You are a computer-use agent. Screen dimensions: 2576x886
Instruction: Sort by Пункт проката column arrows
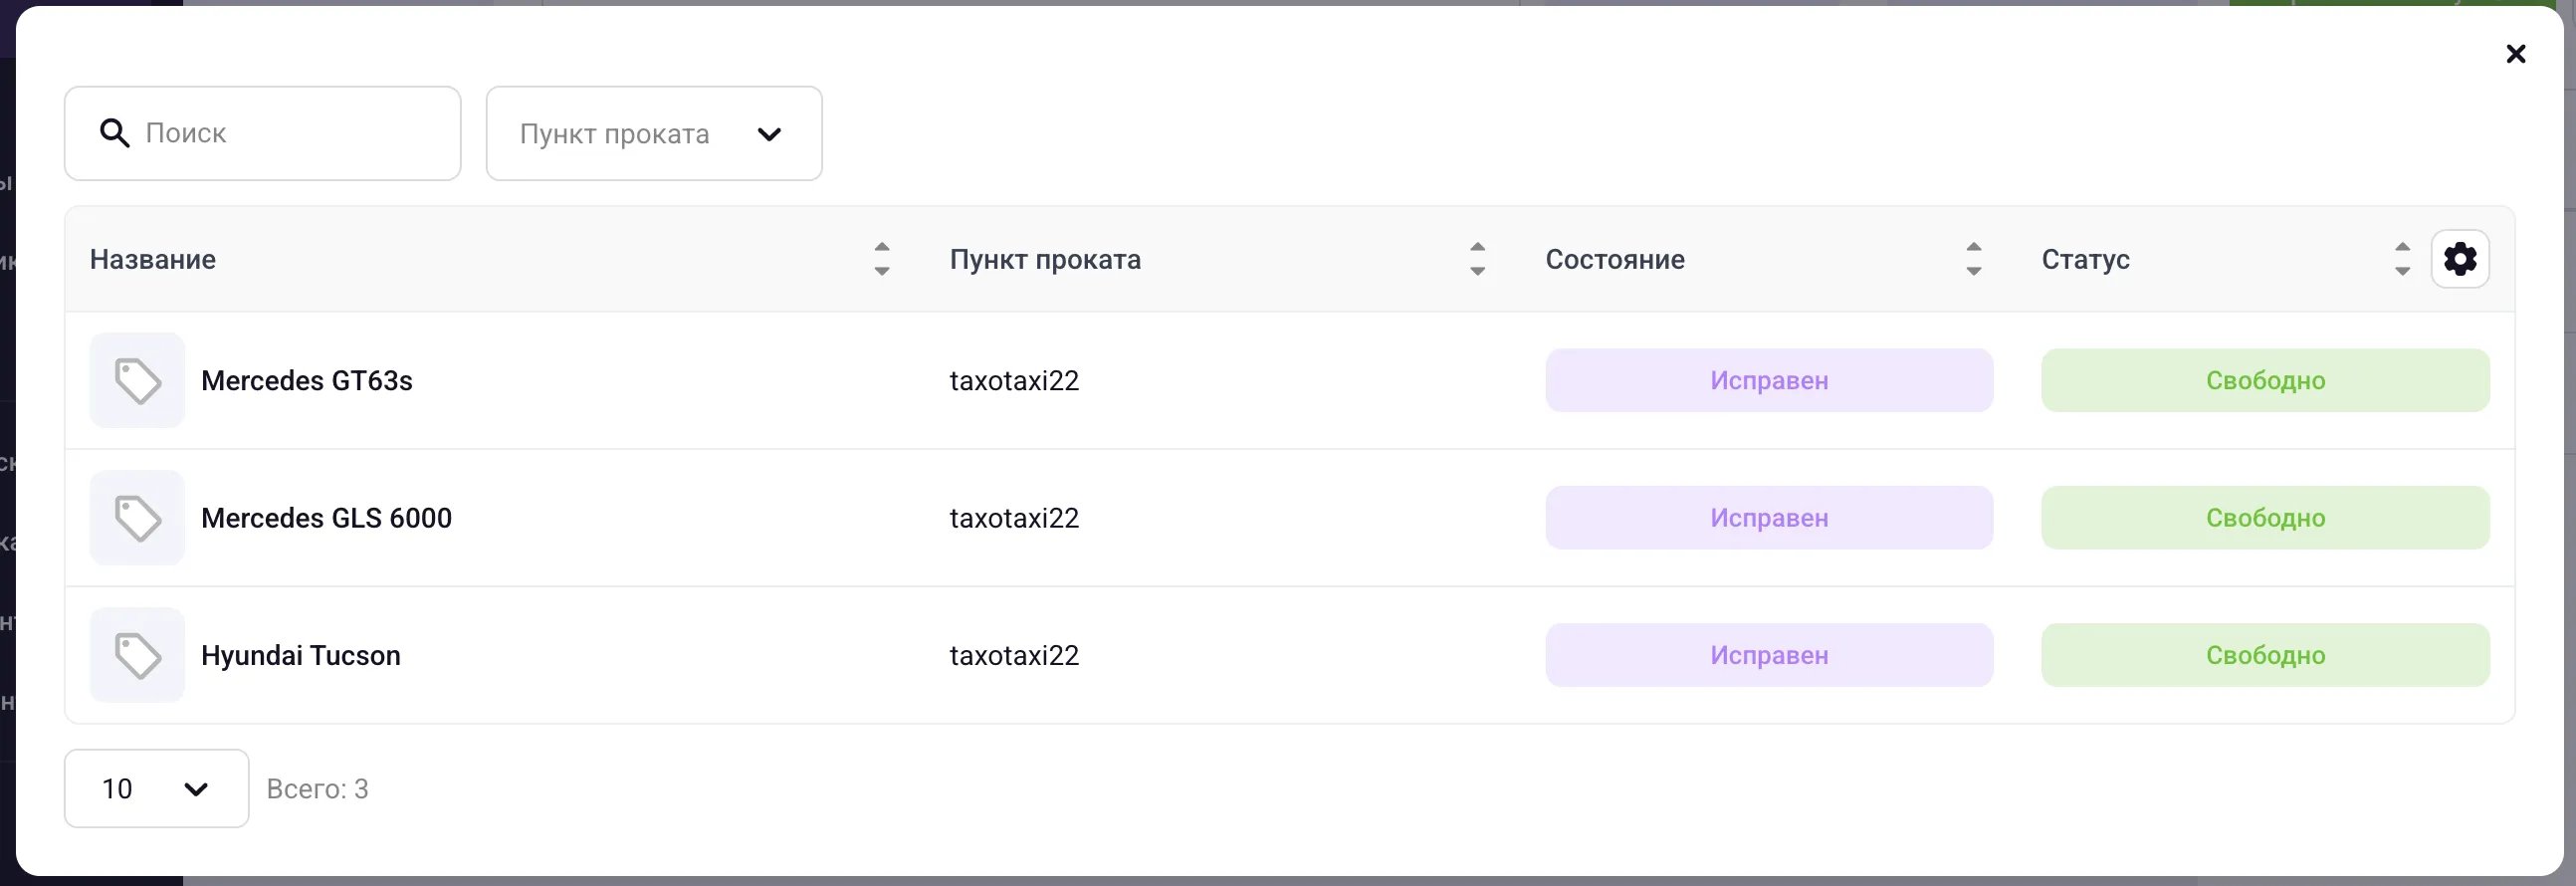pyautogui.click(x=1477, y=259)
